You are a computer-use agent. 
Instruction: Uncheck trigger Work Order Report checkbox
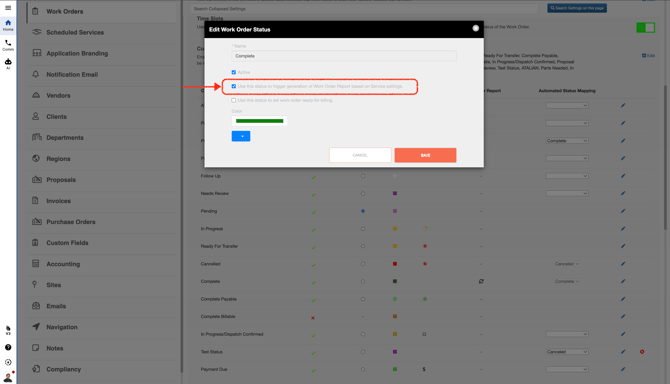(x=234, y=86)
